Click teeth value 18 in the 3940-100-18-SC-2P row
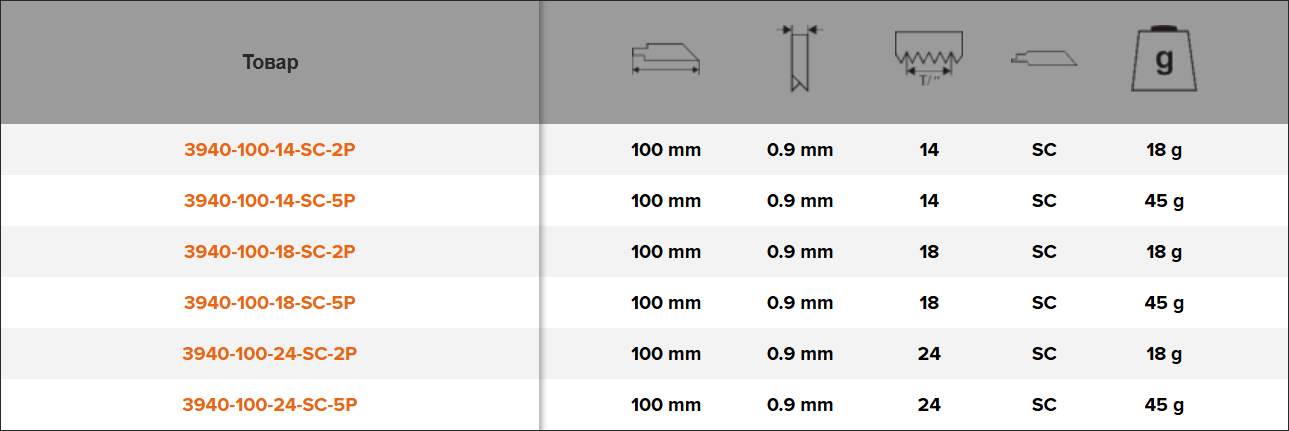This screenshot has width=1289, height=431. pyautogui.click(x=929, y=252)
